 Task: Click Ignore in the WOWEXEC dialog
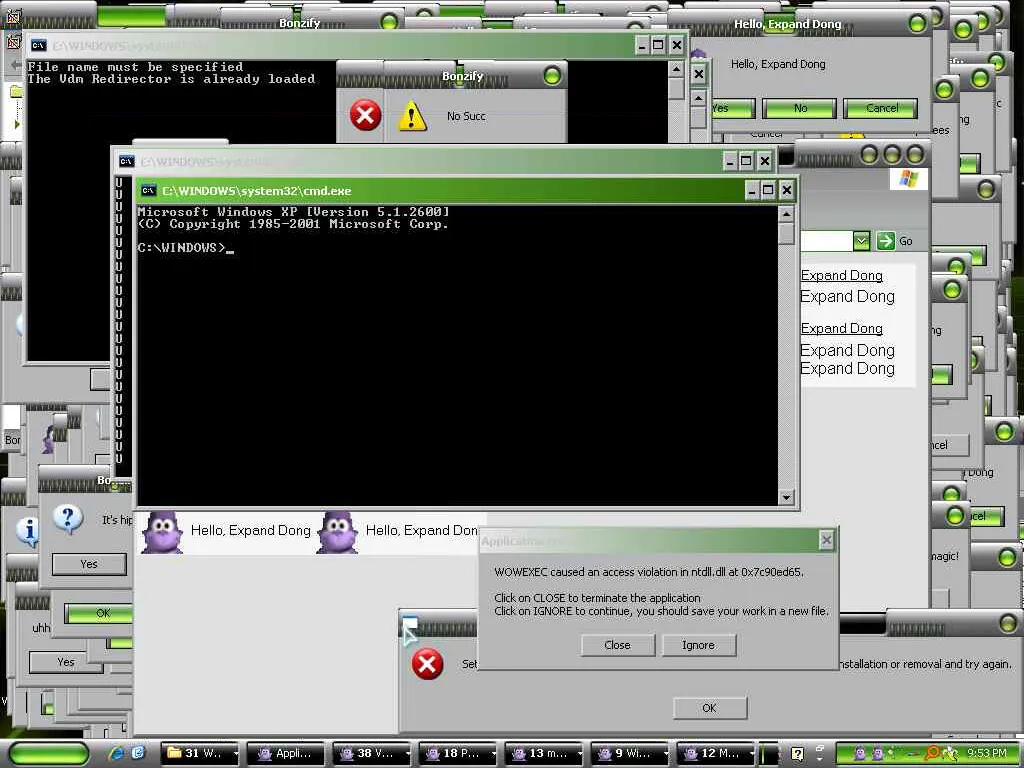(699, 645)
